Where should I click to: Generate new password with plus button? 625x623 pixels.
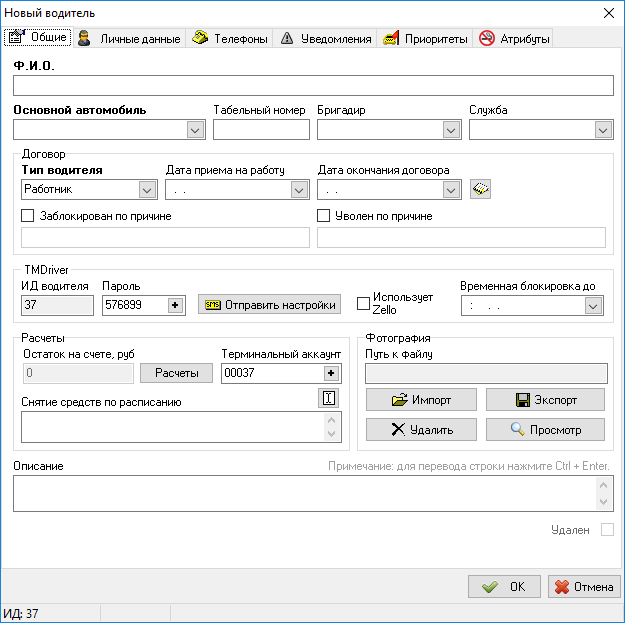pyautogui.click(x=175, y=305)
